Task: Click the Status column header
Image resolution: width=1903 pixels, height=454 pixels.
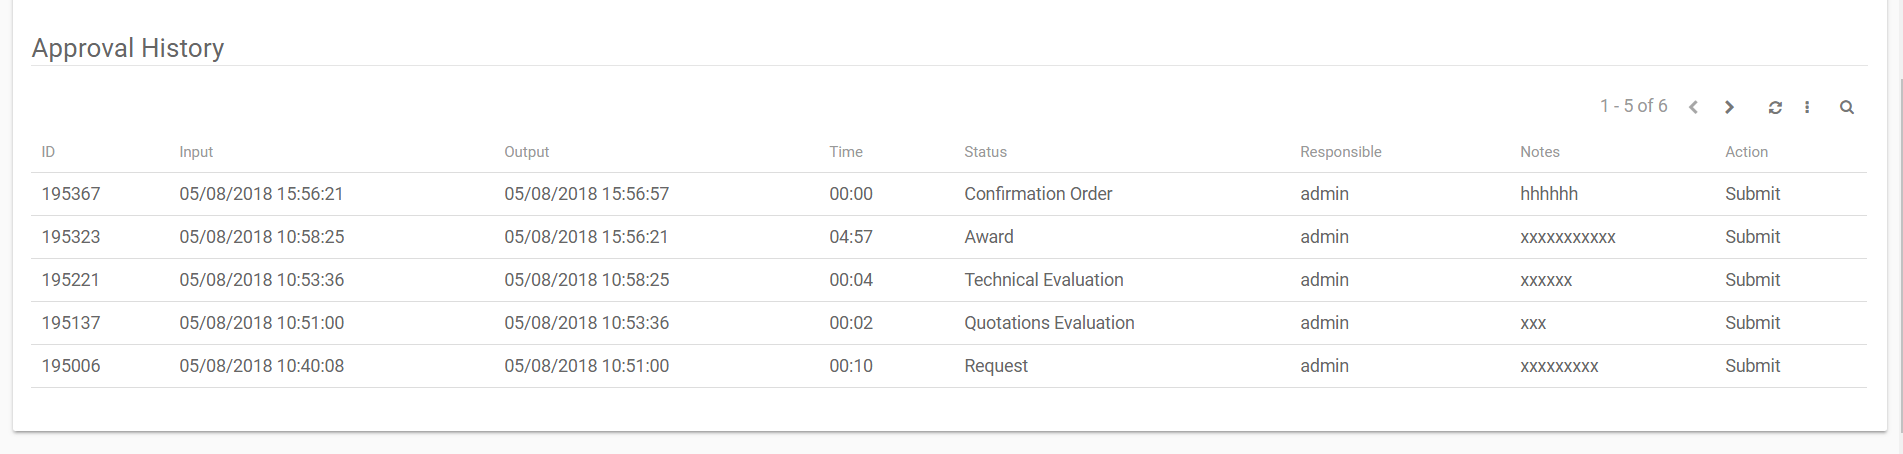Action: [x=985, y=152]
